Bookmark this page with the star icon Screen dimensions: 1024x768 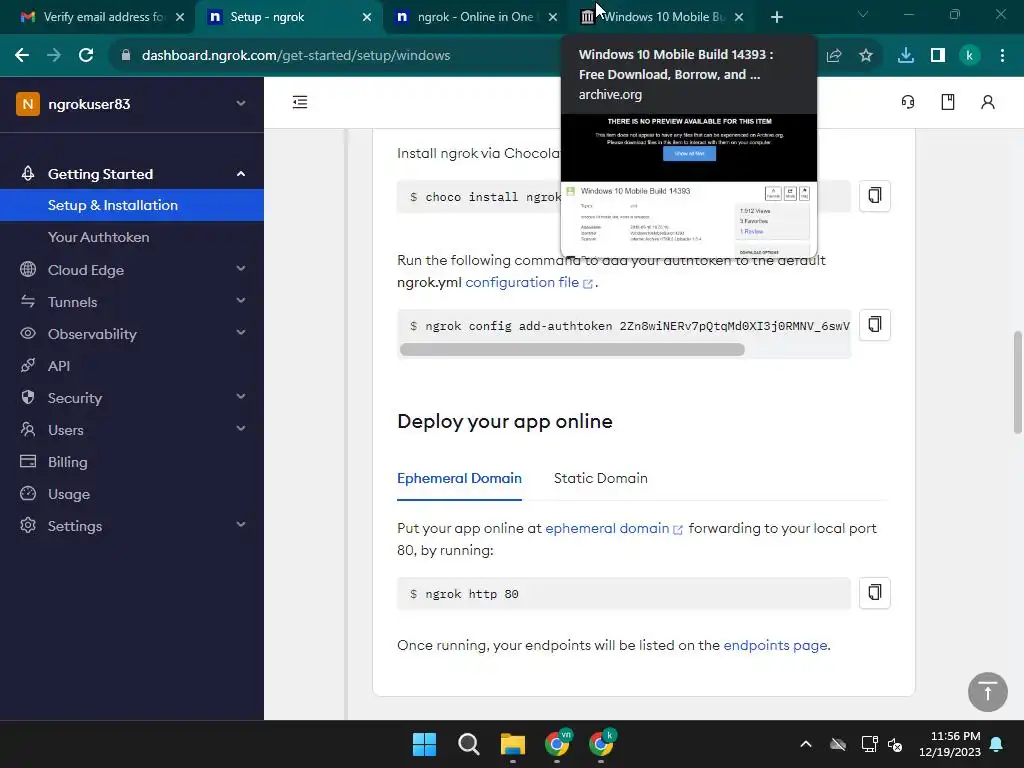tap(866, 56)
